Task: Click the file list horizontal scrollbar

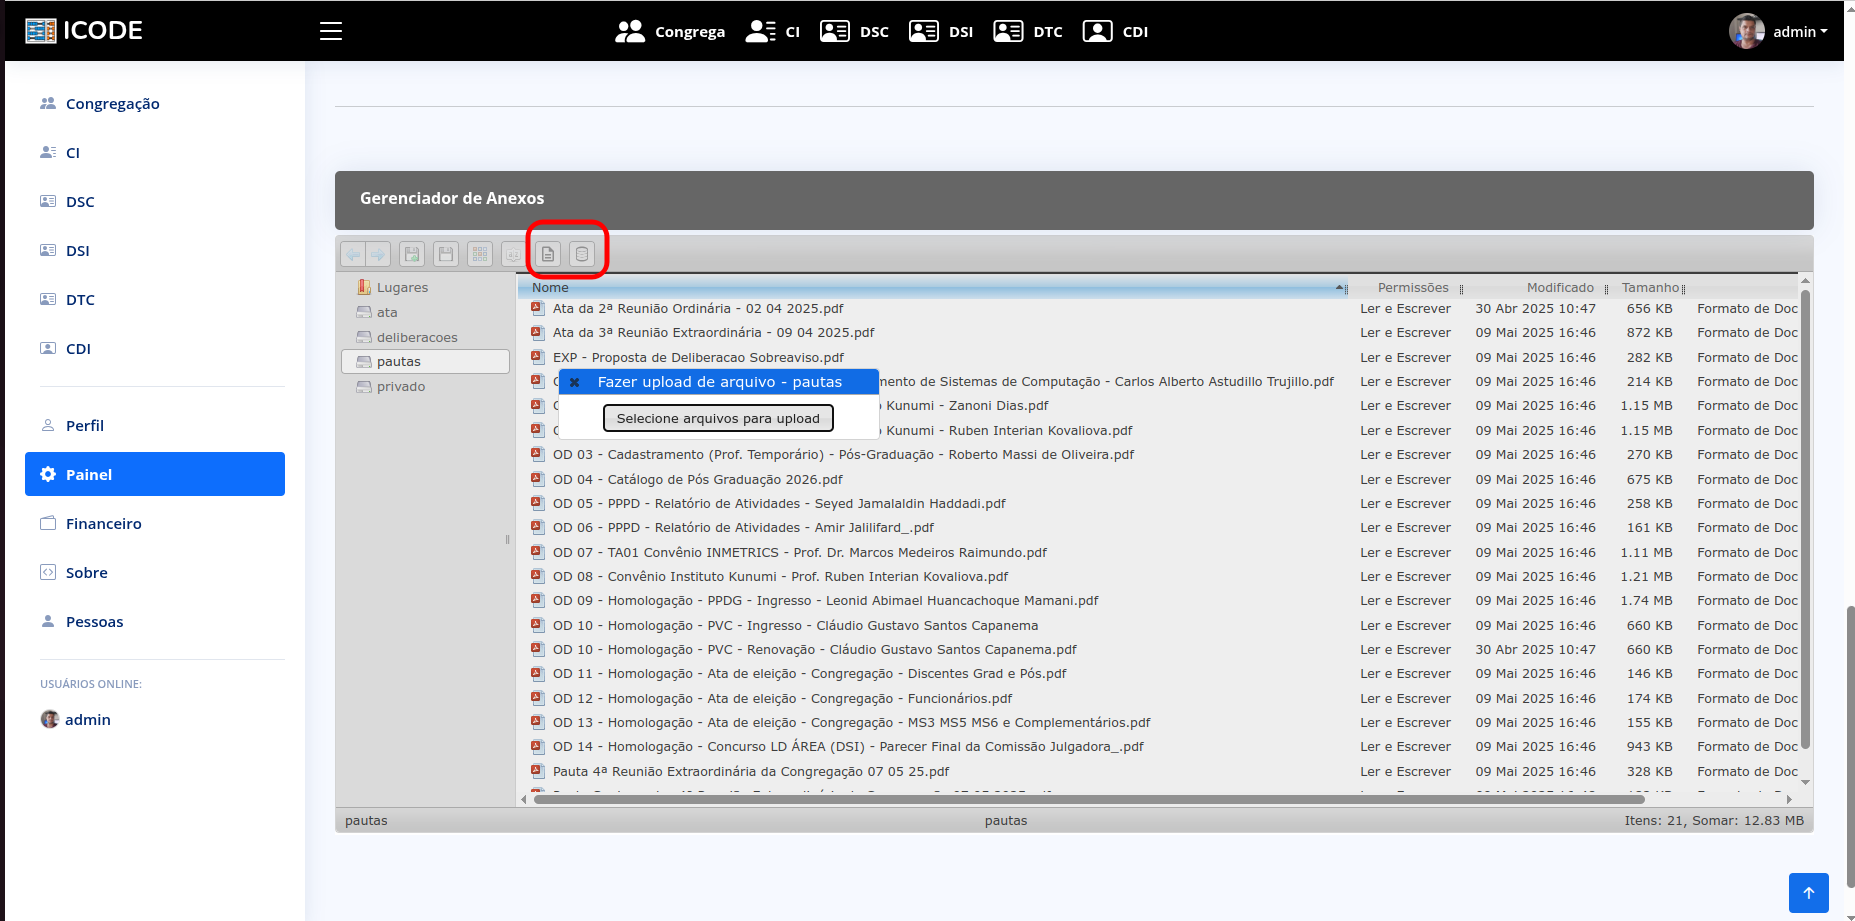Action: 1088,799
